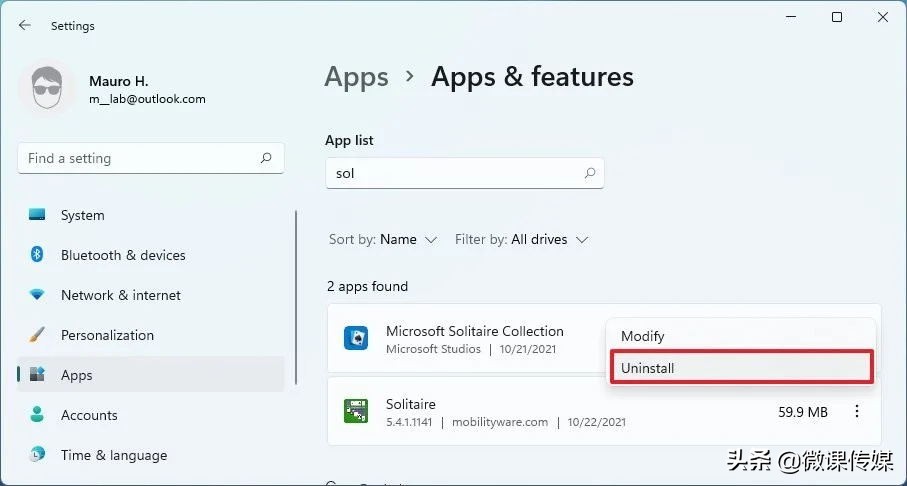Viewport: 907px width, 486px height.
Task: Open Mauro H. profile avatar
Action: click(47, 89)
